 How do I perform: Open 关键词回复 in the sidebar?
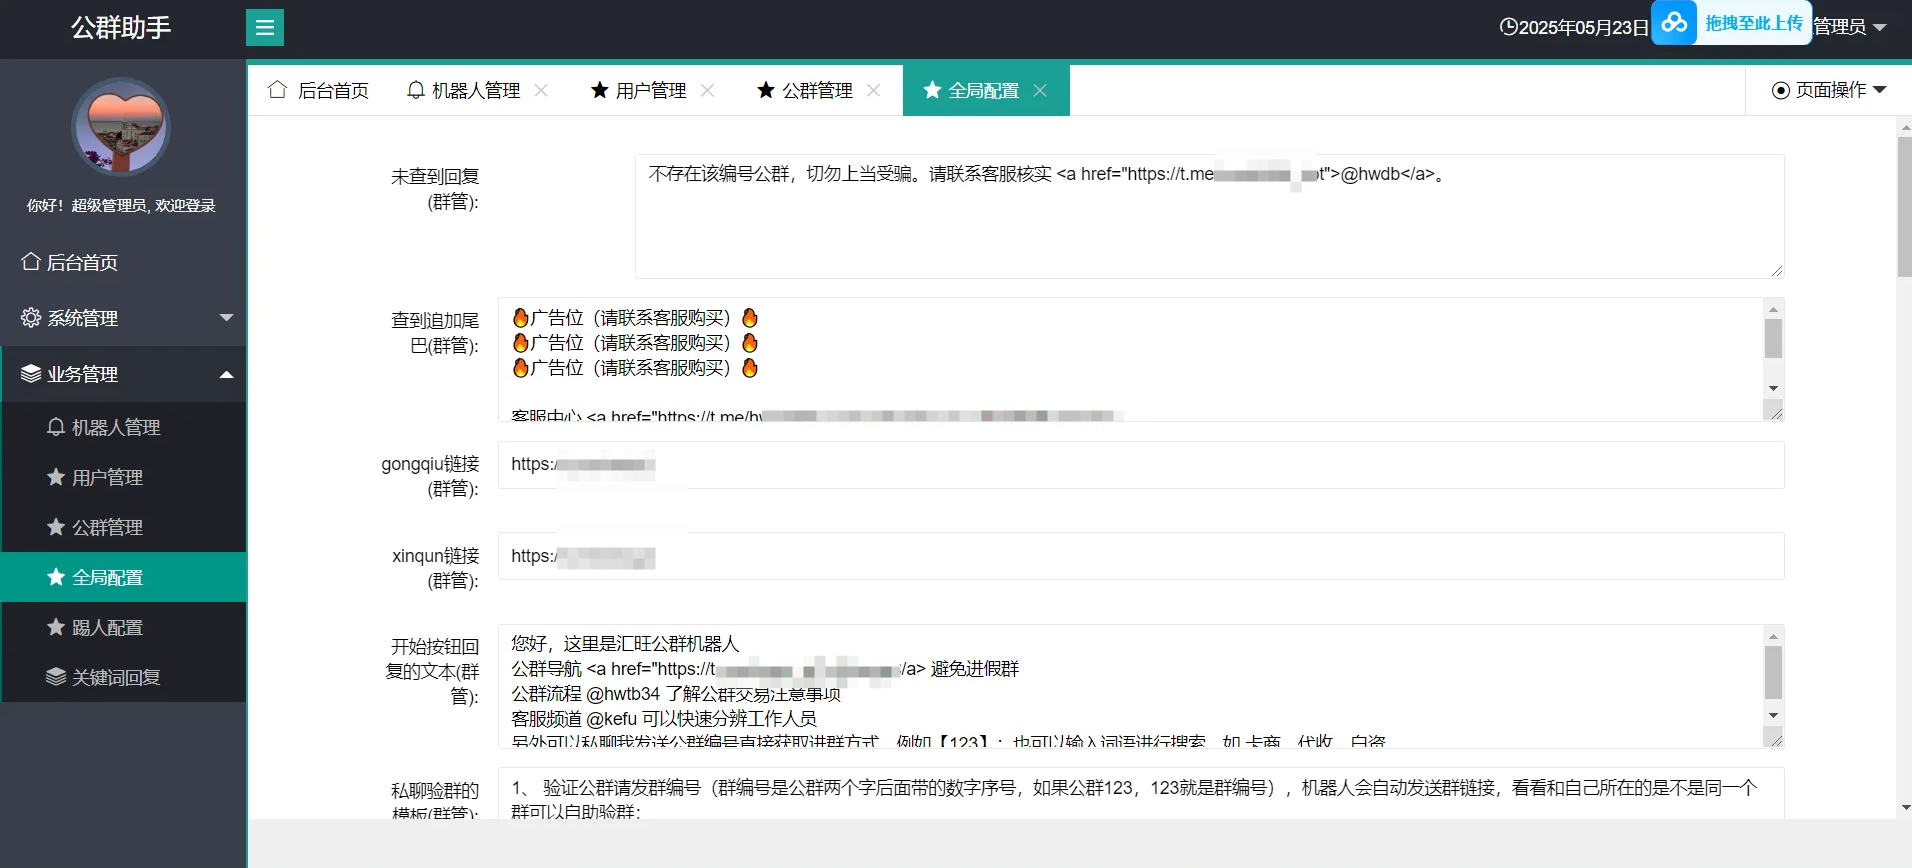[x=124, y=677]
